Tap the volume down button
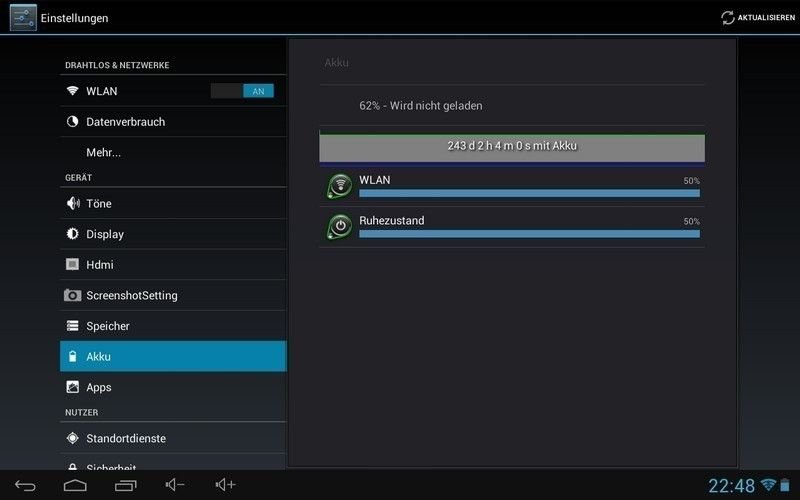This screenshot has height=500, width=800. click(x=174, y=485)
